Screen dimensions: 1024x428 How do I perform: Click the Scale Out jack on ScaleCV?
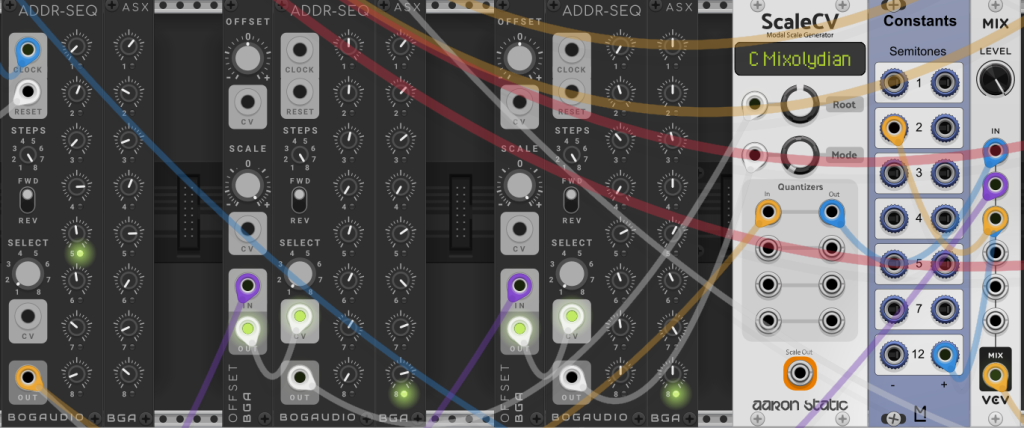point(799,373)
